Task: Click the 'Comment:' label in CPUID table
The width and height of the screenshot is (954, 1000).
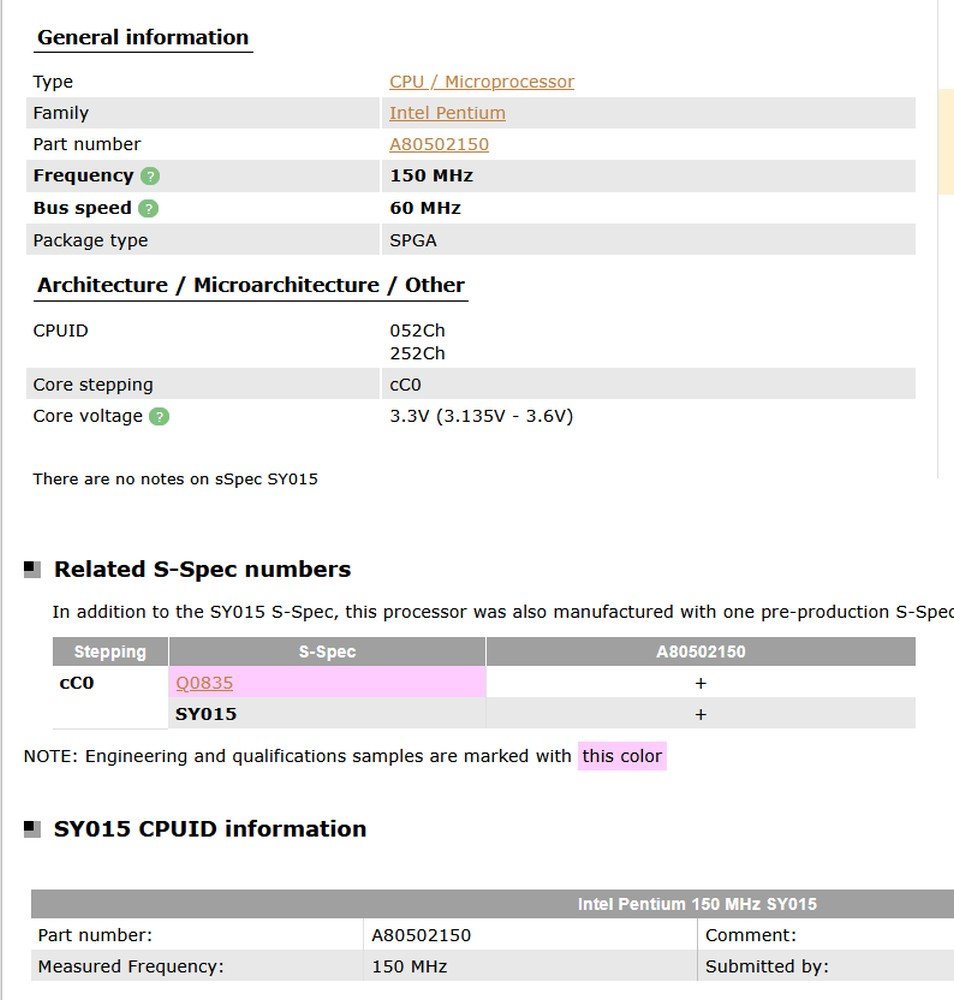Action: [751, 935]
